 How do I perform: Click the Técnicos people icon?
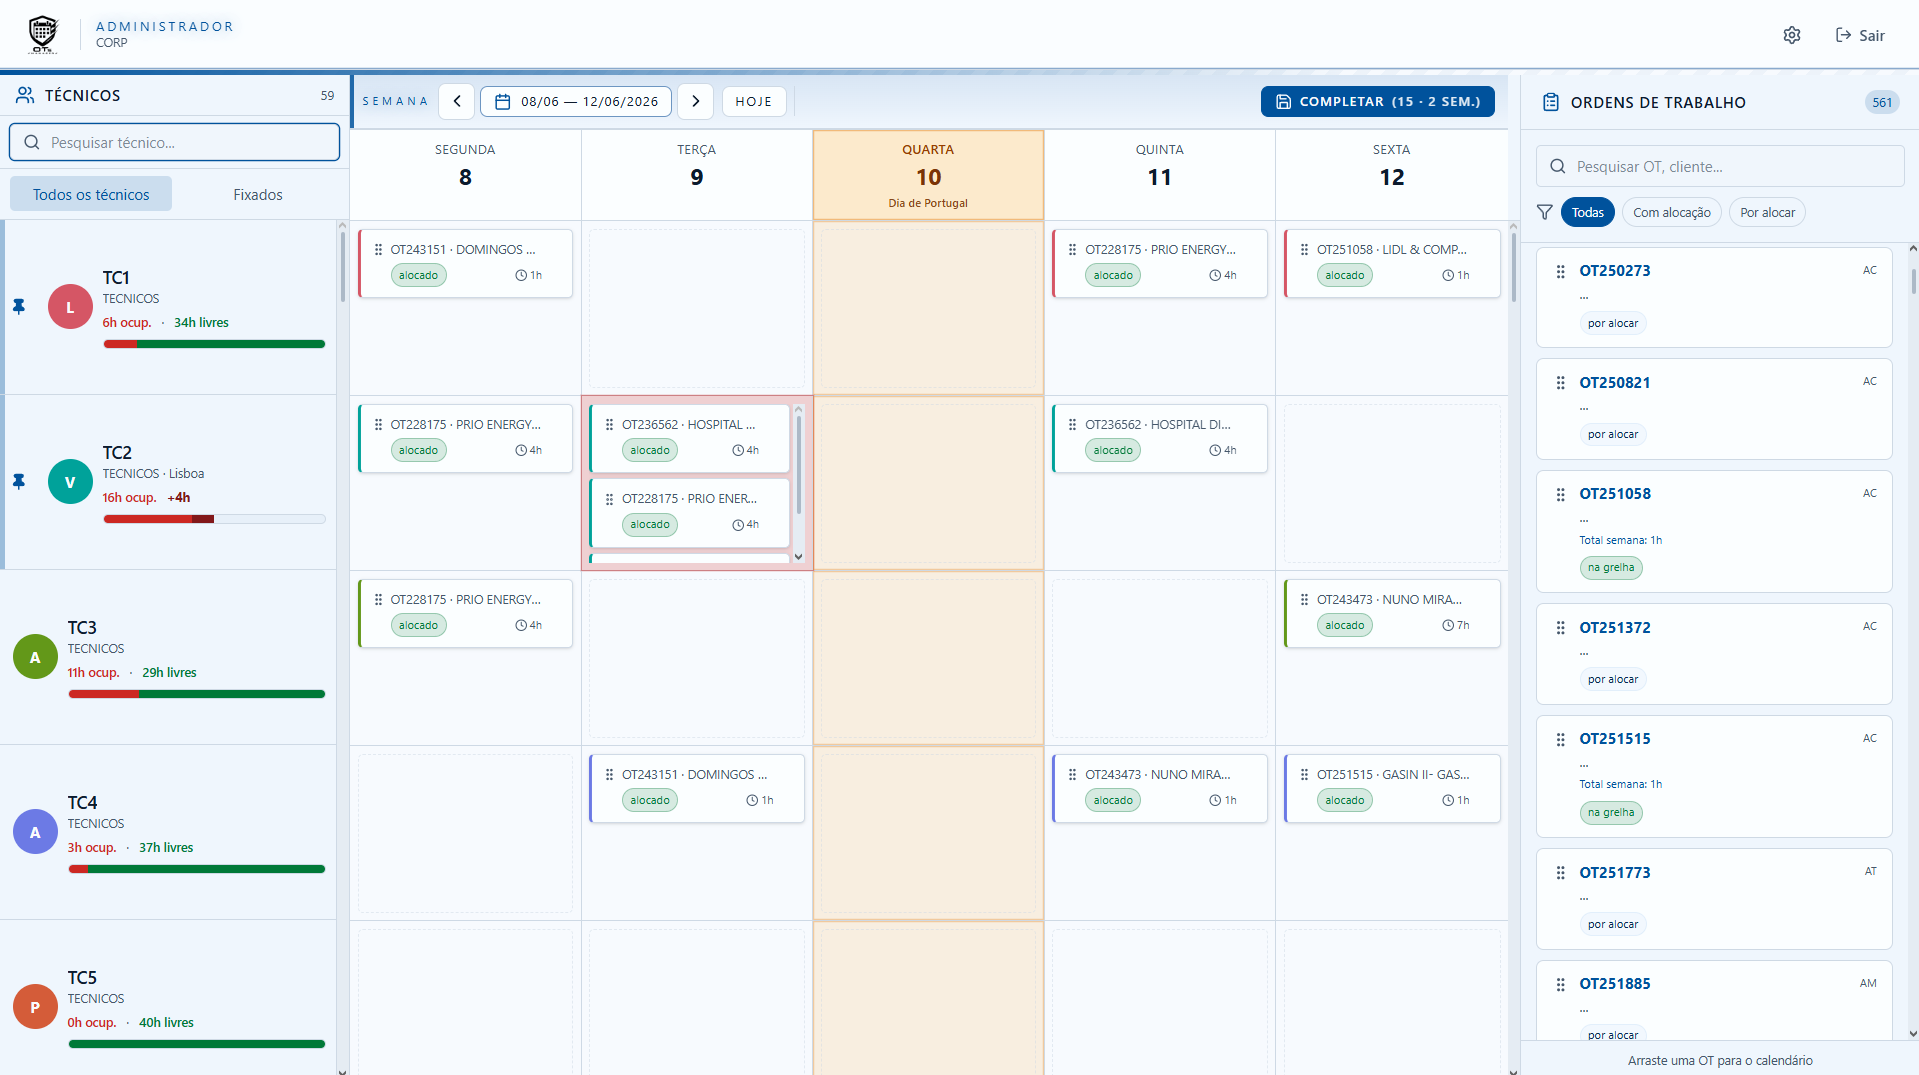[25, 95]
